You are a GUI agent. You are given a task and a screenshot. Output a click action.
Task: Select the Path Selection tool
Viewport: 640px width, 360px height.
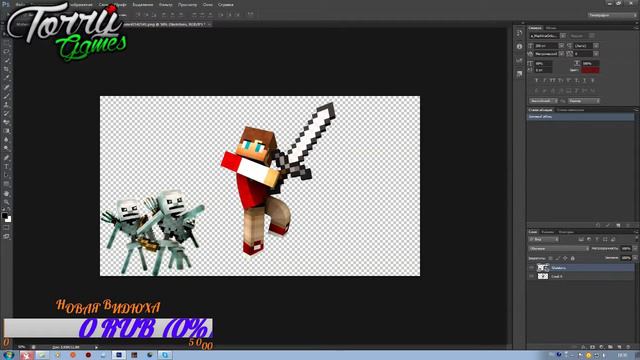pos(7,175)
